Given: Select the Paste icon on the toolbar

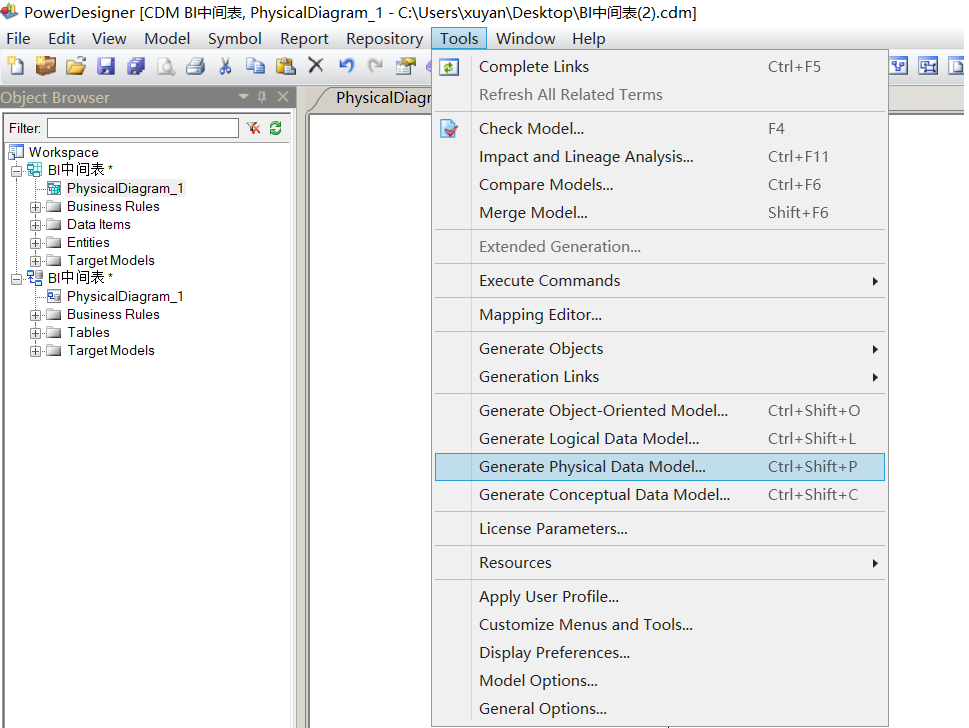Looking at the screenshot, I should point(286,66).
